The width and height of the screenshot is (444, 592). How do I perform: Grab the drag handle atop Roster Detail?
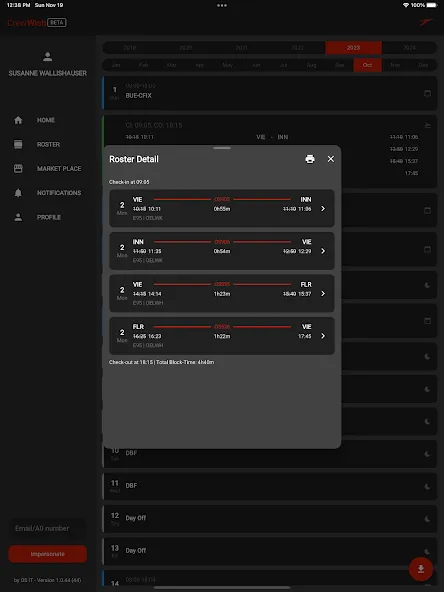tap(222, 148)
